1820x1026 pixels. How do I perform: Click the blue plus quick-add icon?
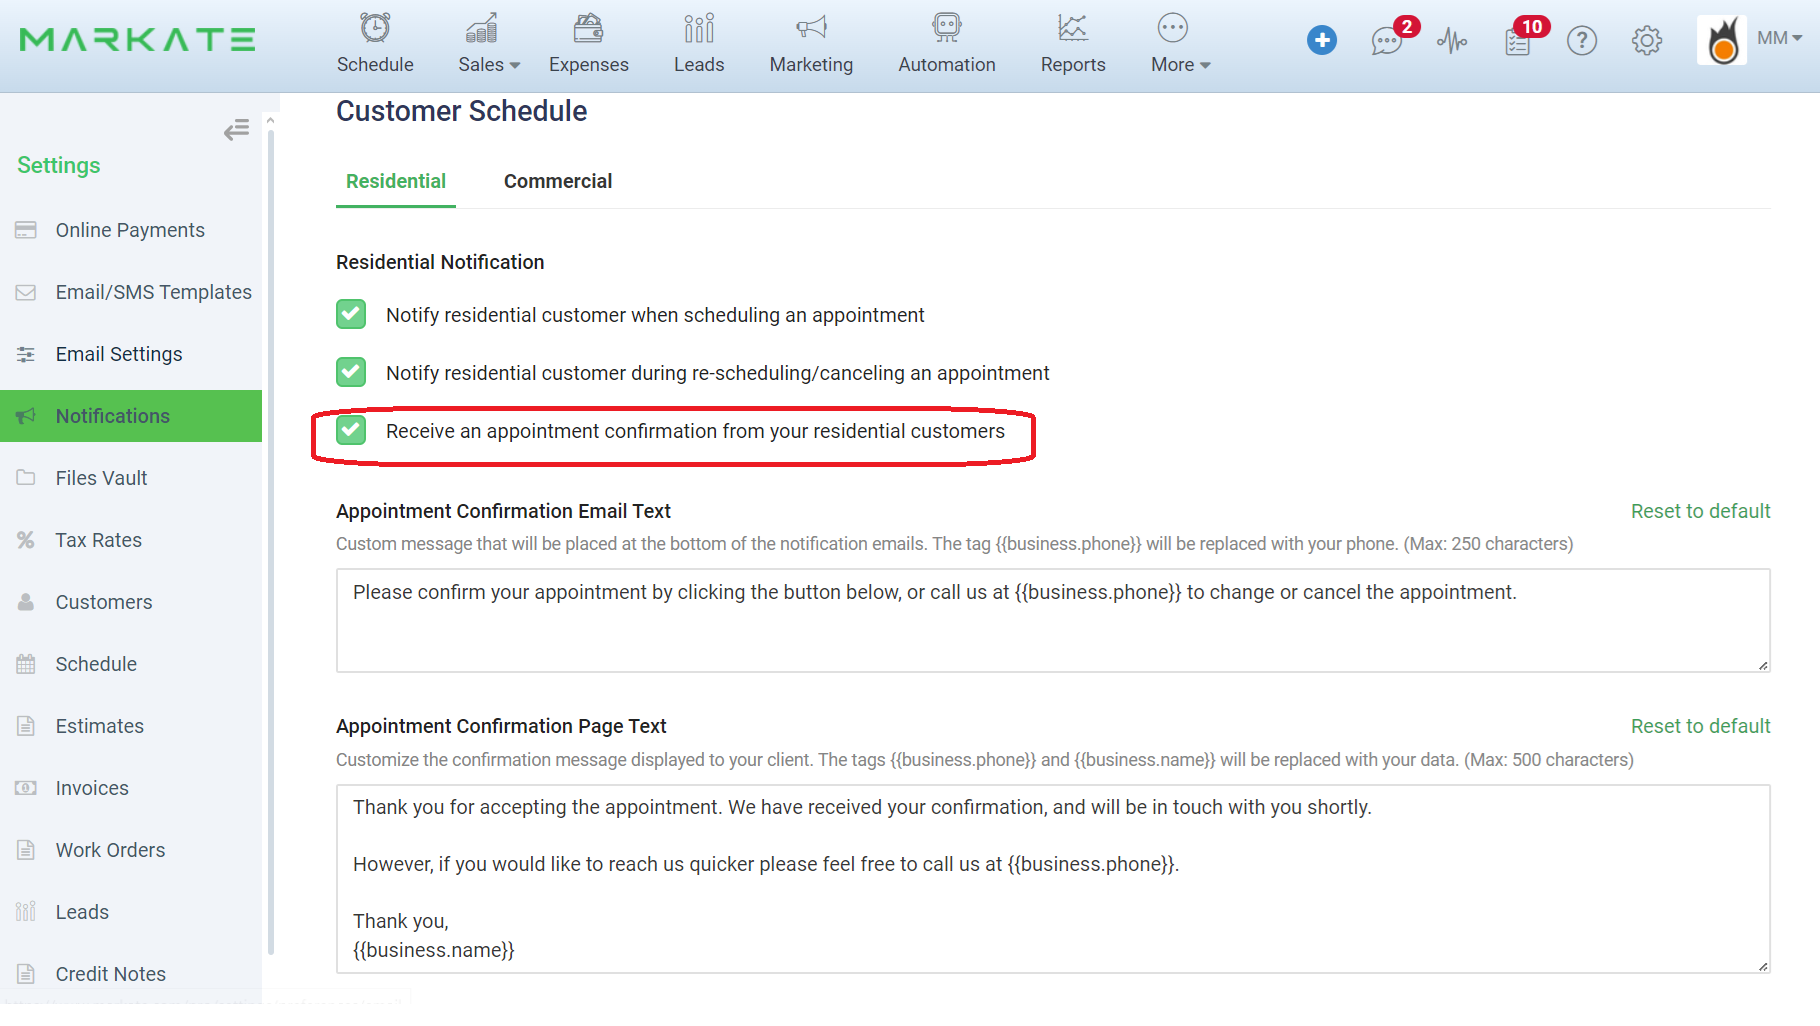coord(1322,40)
